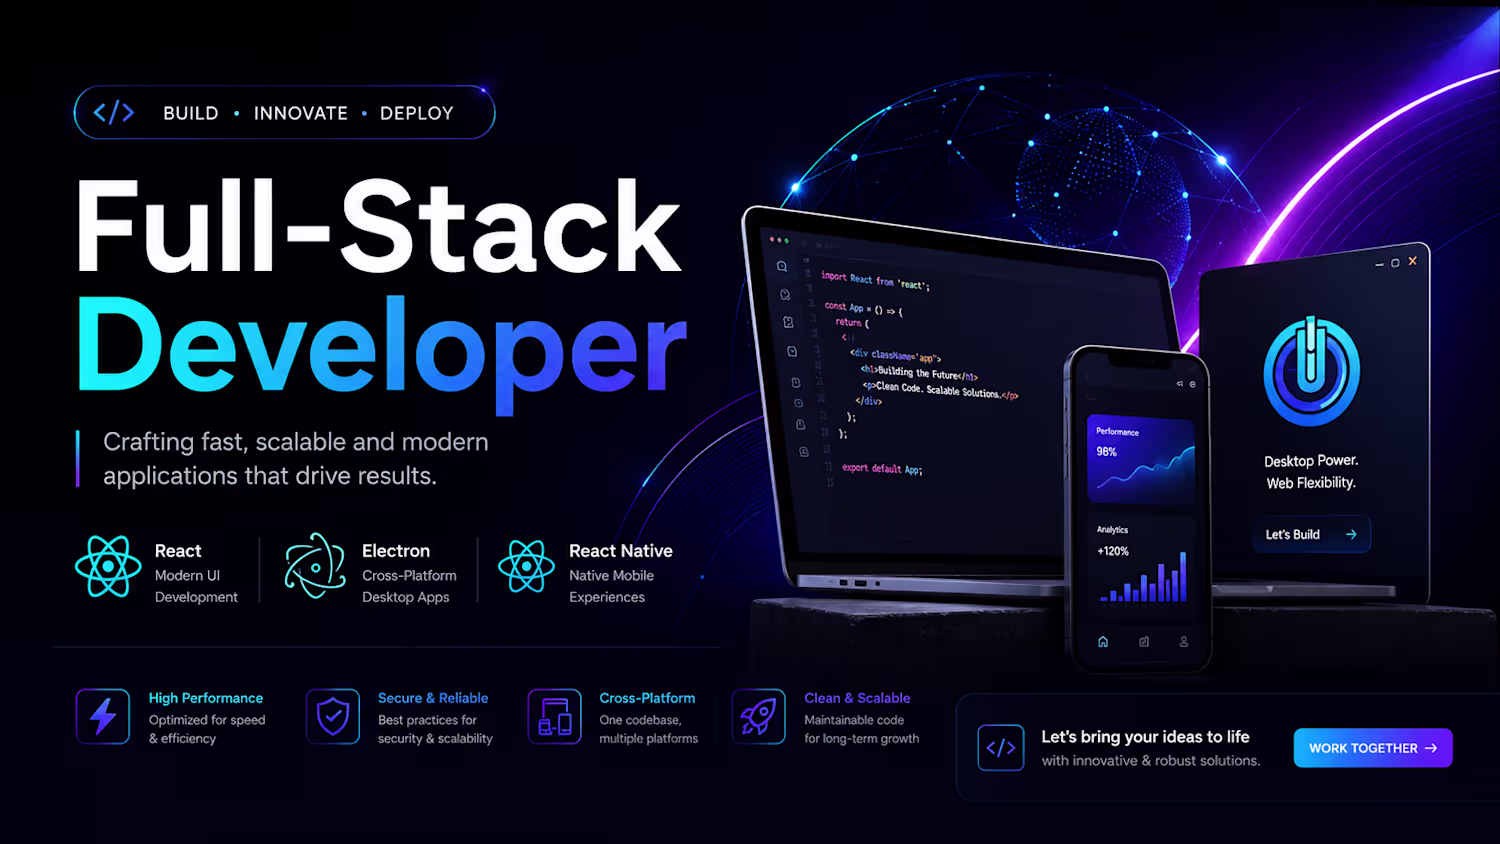Click the code icon beside Let's bring your ideas
1500x844 pixels.
tap(1001, 748)
